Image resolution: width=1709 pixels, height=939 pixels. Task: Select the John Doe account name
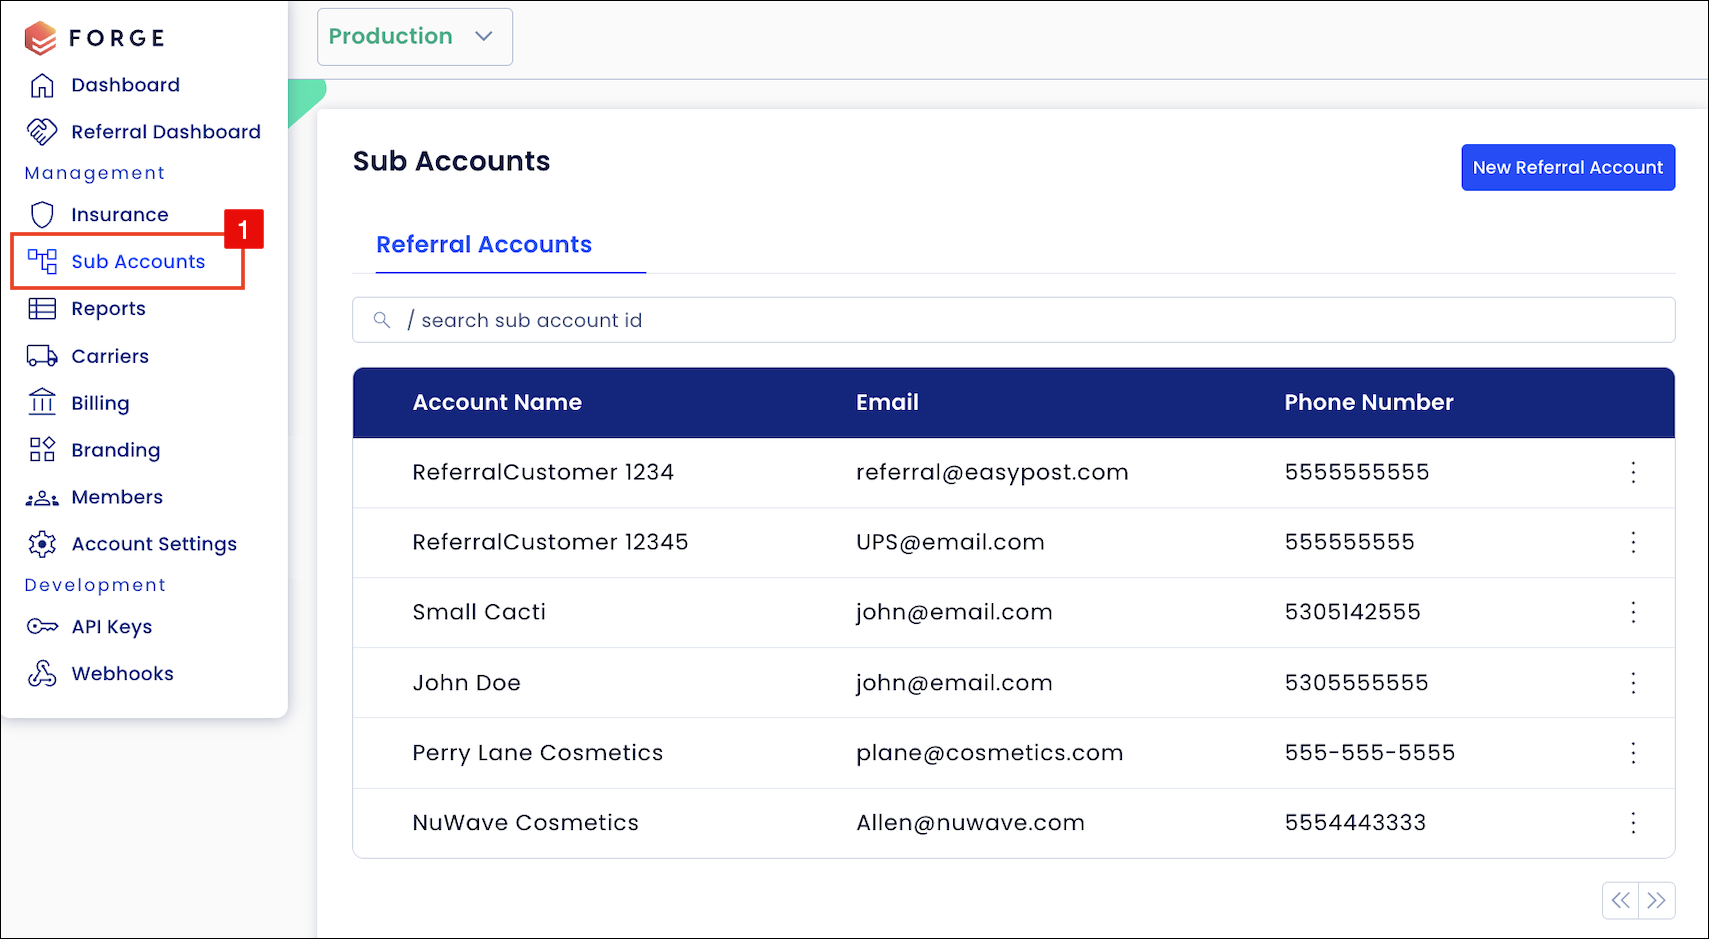(466, 683)
